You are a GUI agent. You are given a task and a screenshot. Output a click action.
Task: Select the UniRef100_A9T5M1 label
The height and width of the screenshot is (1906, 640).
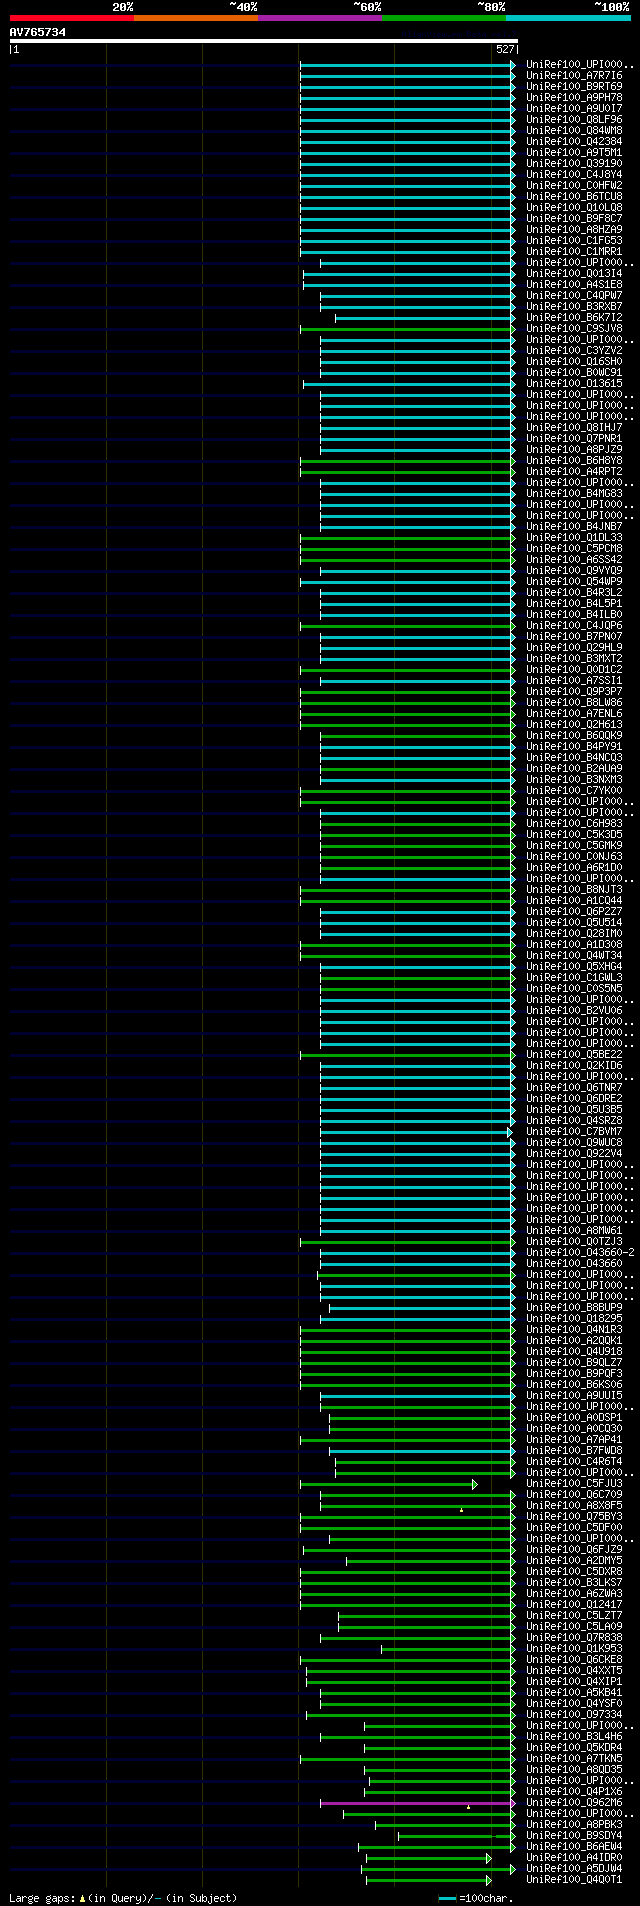(x=574, y=152)
